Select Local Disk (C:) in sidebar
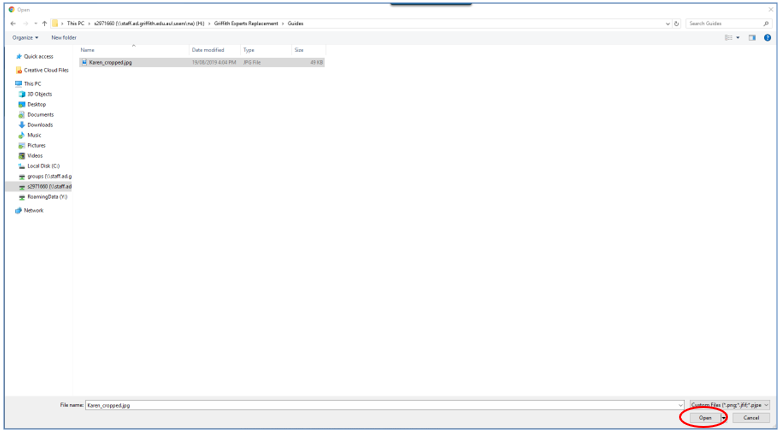The height and width of the screenshot is (431, 780). point(43,166)
